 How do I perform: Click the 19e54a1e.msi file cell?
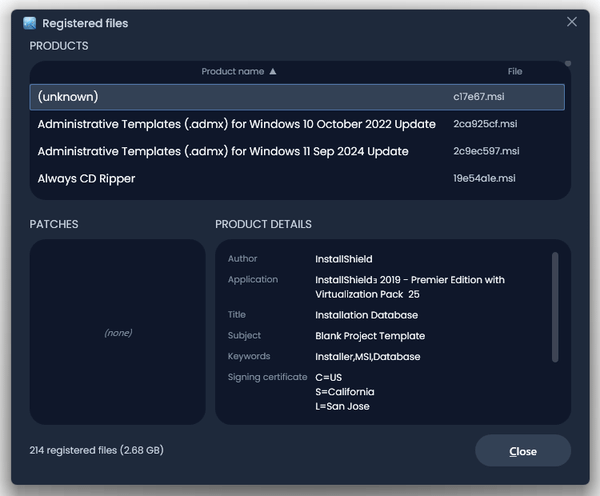point(484,178)
